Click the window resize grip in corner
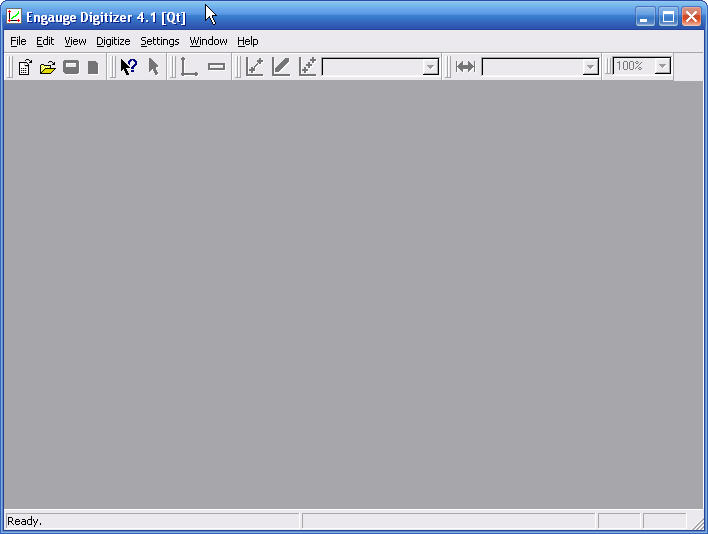The height and width of the screenshot is (534, 708). (x=697, y=523)
